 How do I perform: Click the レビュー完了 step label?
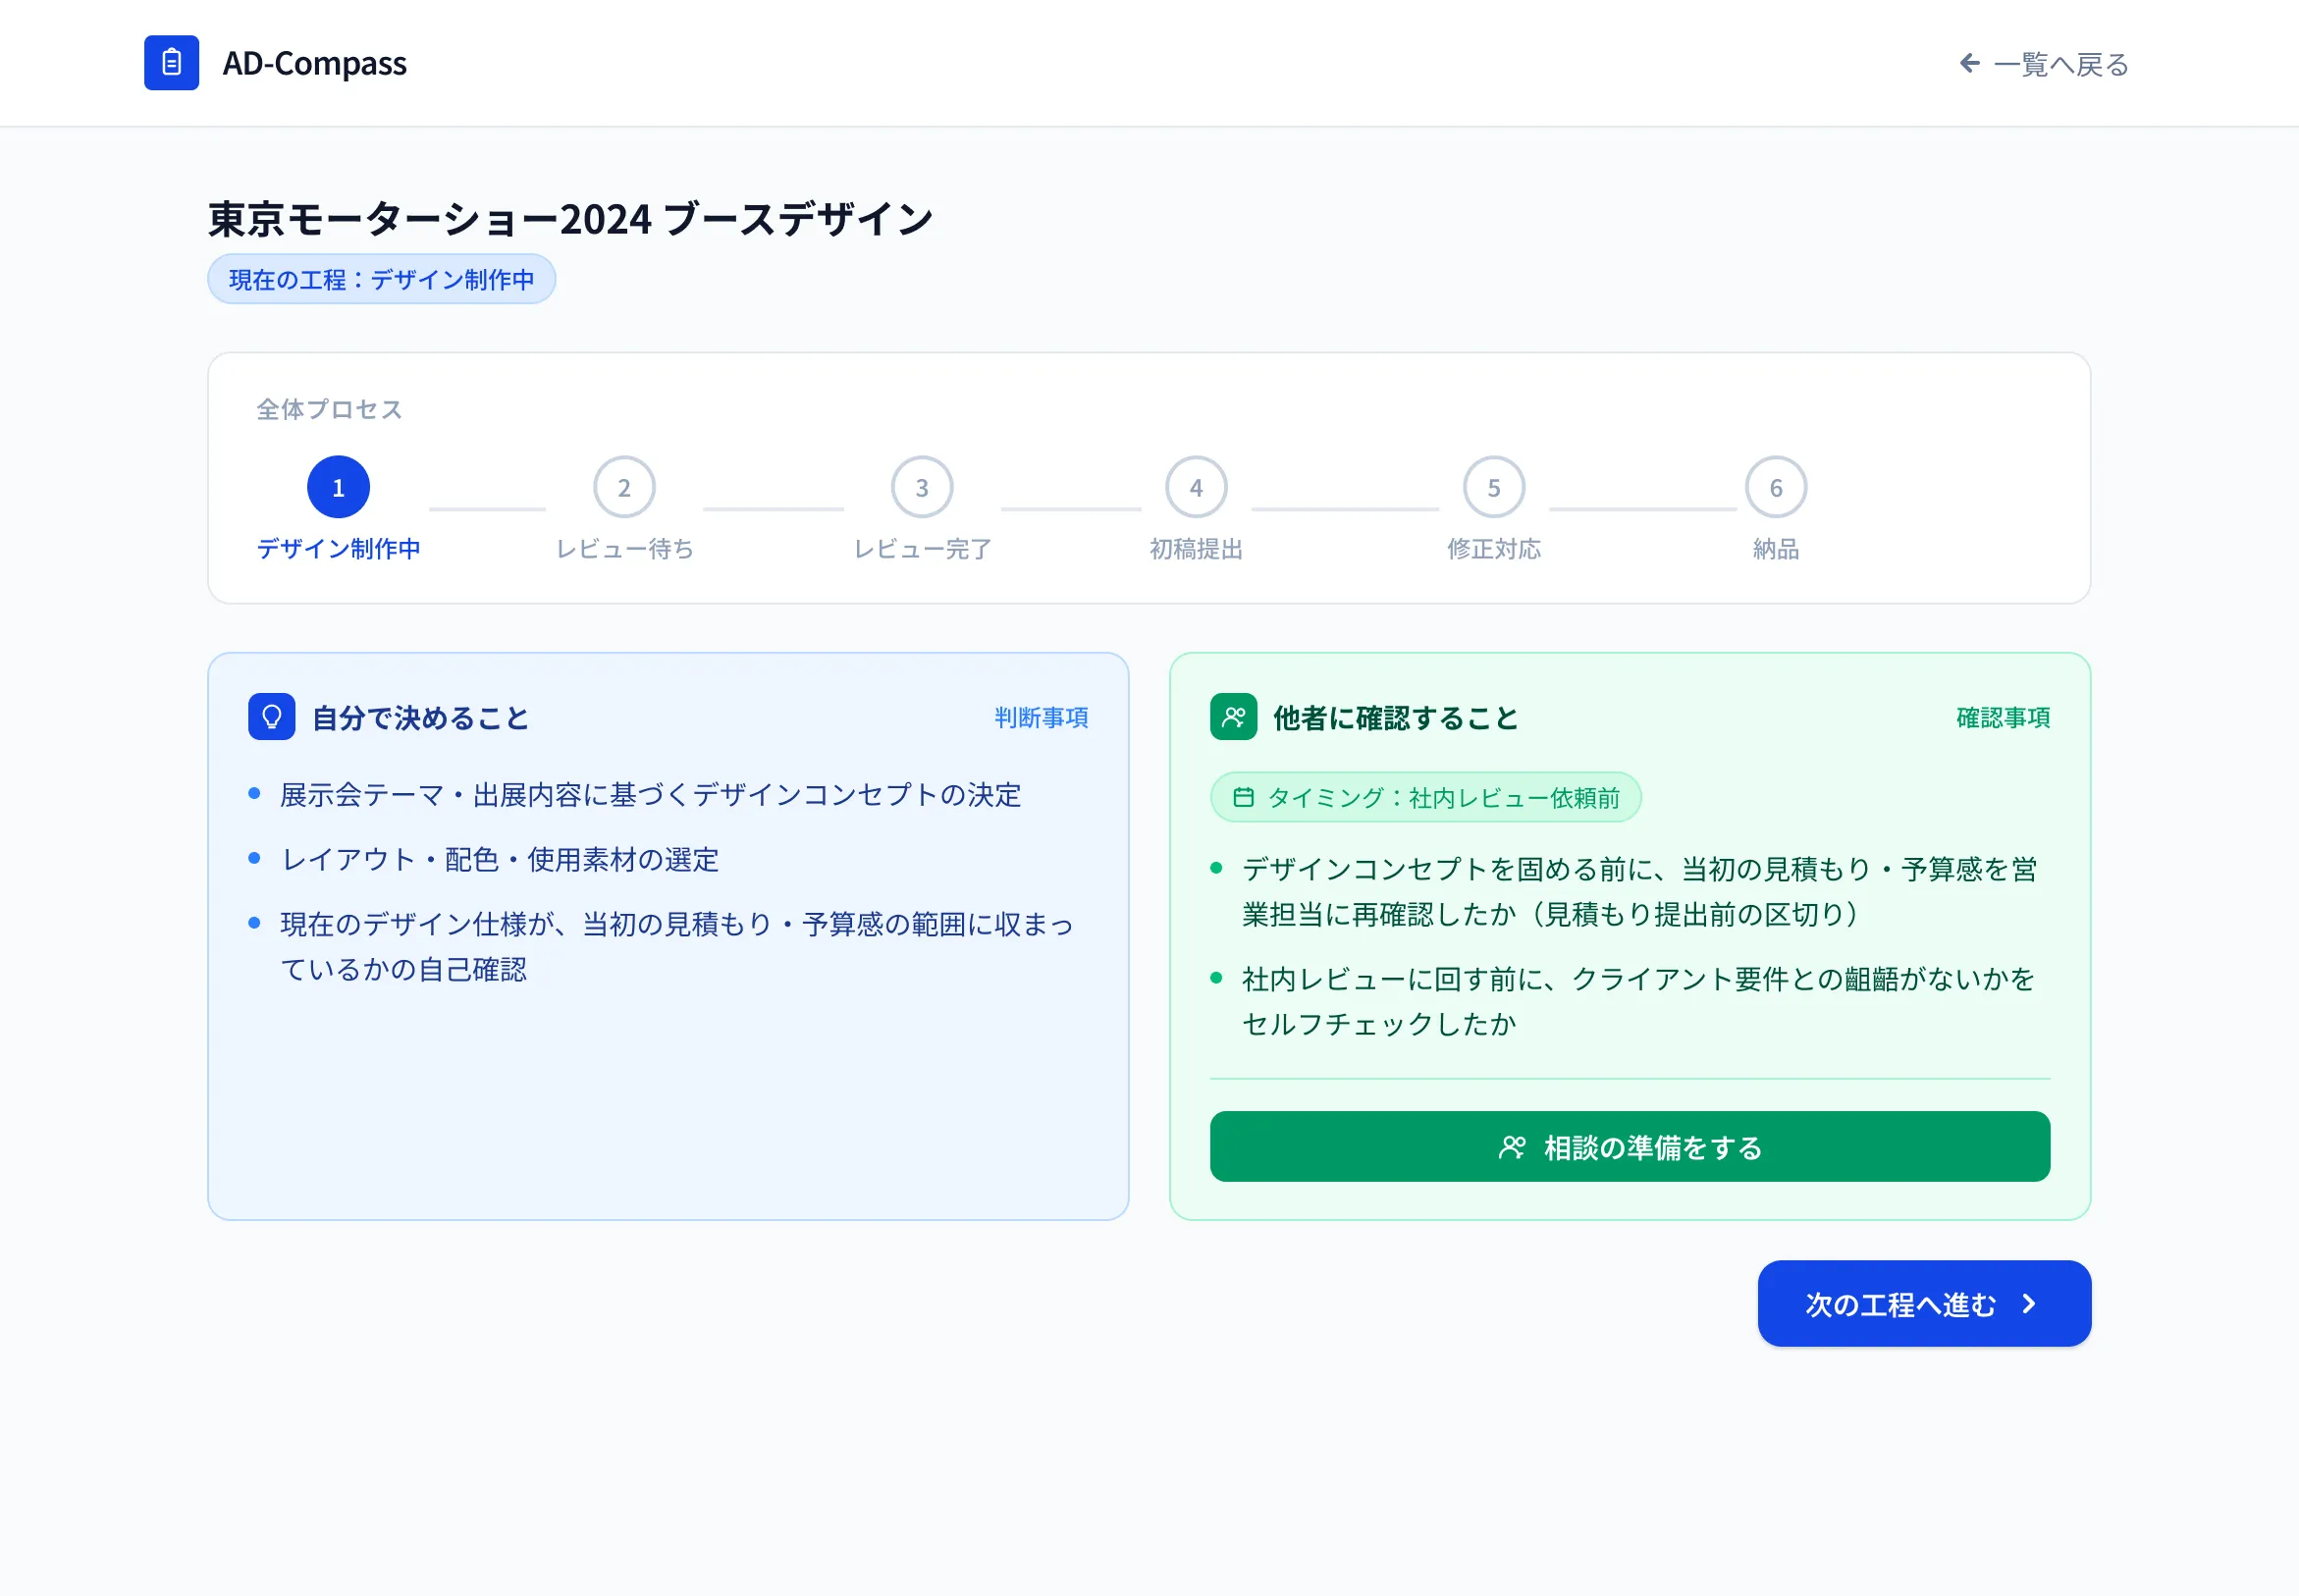pyautogui.click(x=922, y=549)
